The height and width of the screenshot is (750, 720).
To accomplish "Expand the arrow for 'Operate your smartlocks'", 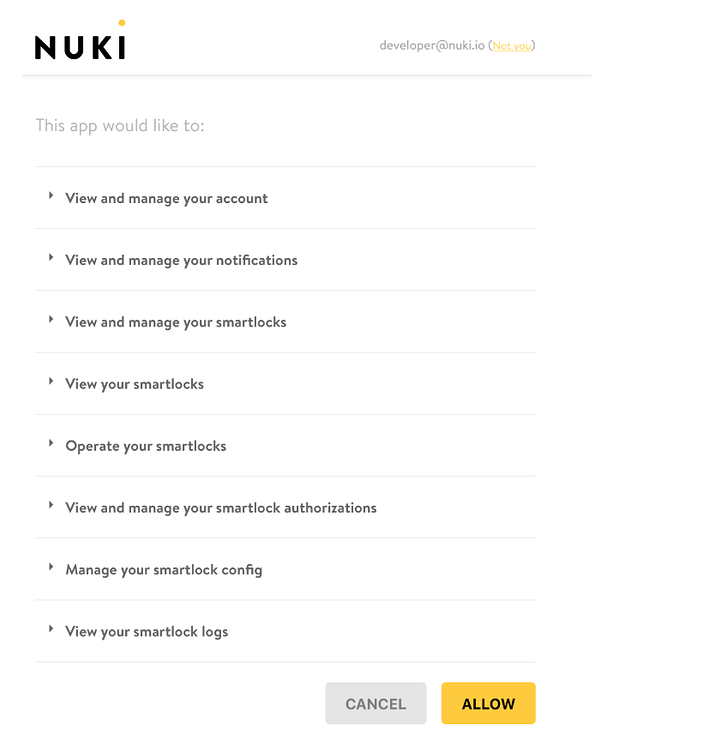I will [51, 443].
